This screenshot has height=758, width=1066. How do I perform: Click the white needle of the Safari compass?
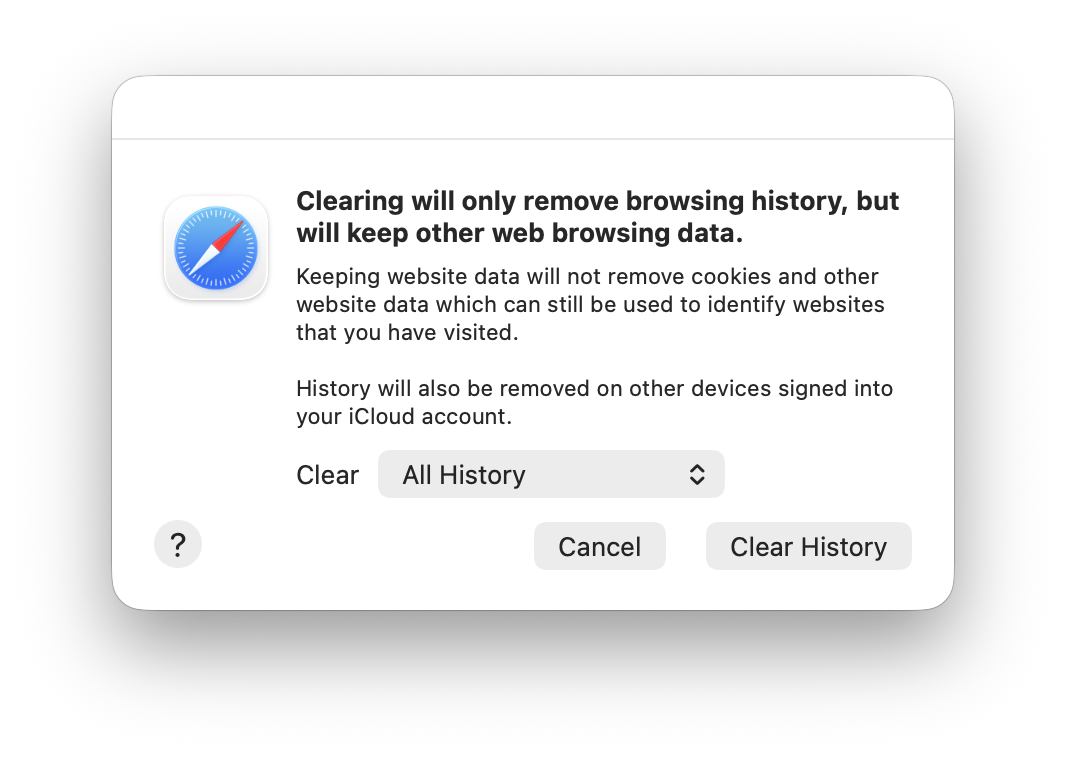pos(203,261)
